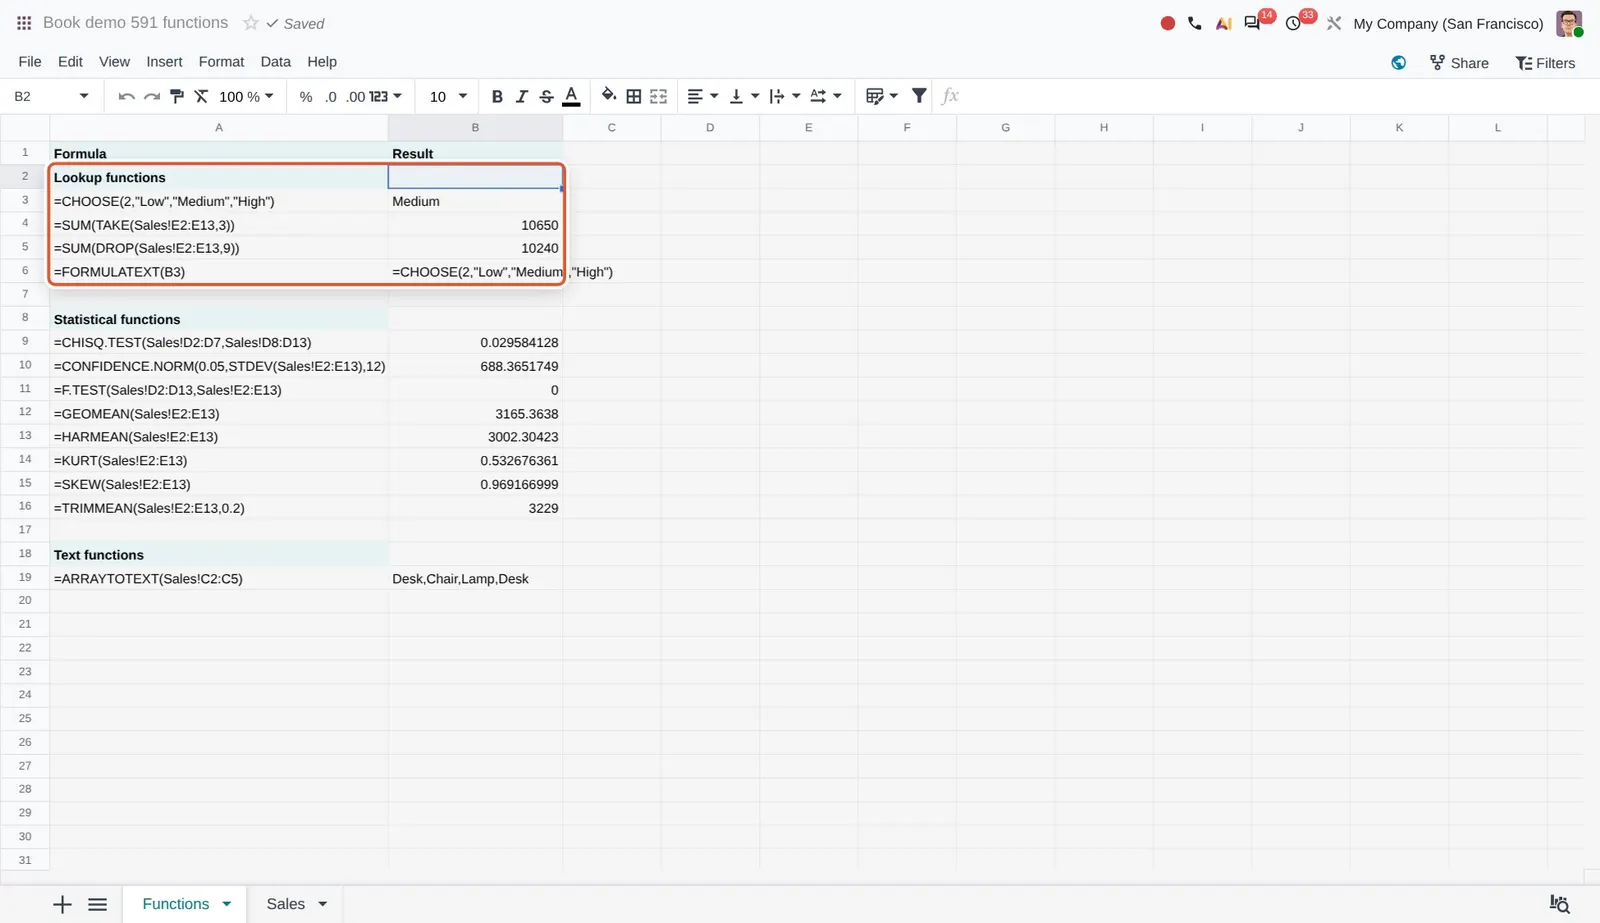Toggle the data filter funnel icon

point(919,96)
